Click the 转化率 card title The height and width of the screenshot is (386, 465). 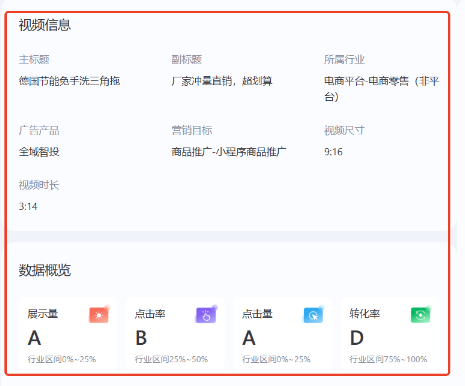365,314
